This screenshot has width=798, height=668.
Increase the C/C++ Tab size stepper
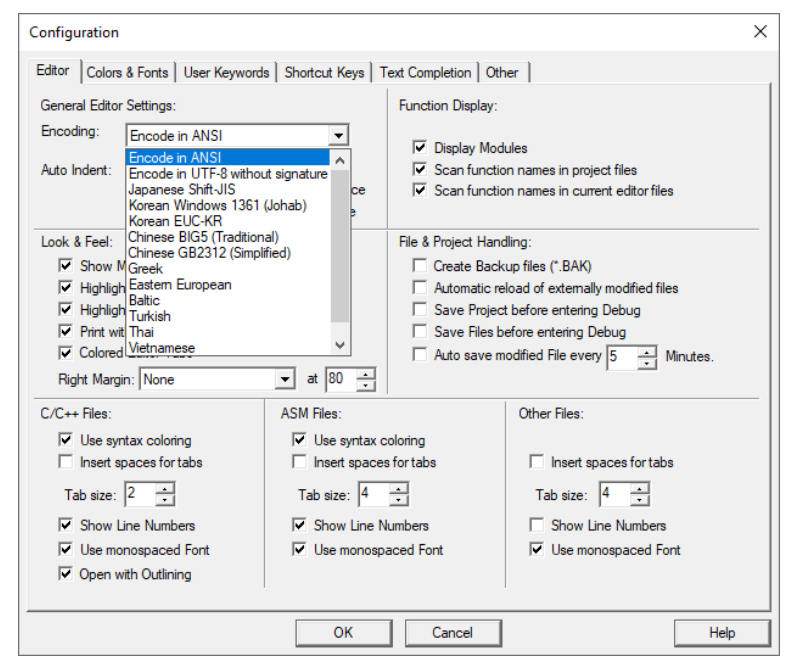[x=164, y=489]
